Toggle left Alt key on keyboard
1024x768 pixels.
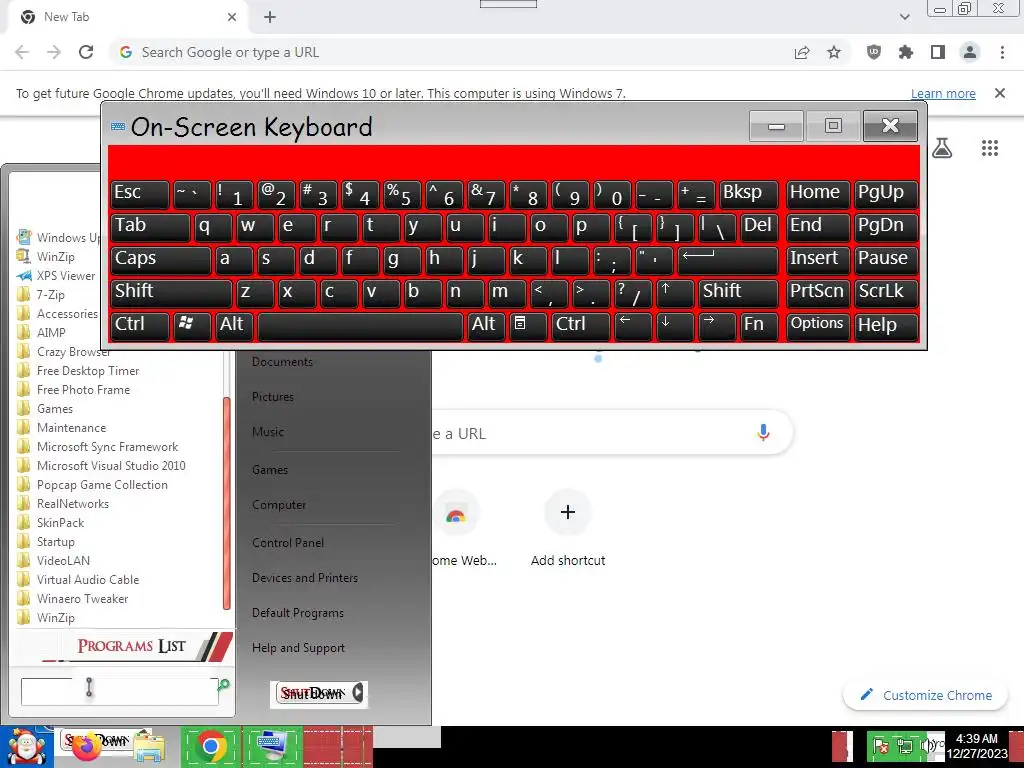point(234,325)
